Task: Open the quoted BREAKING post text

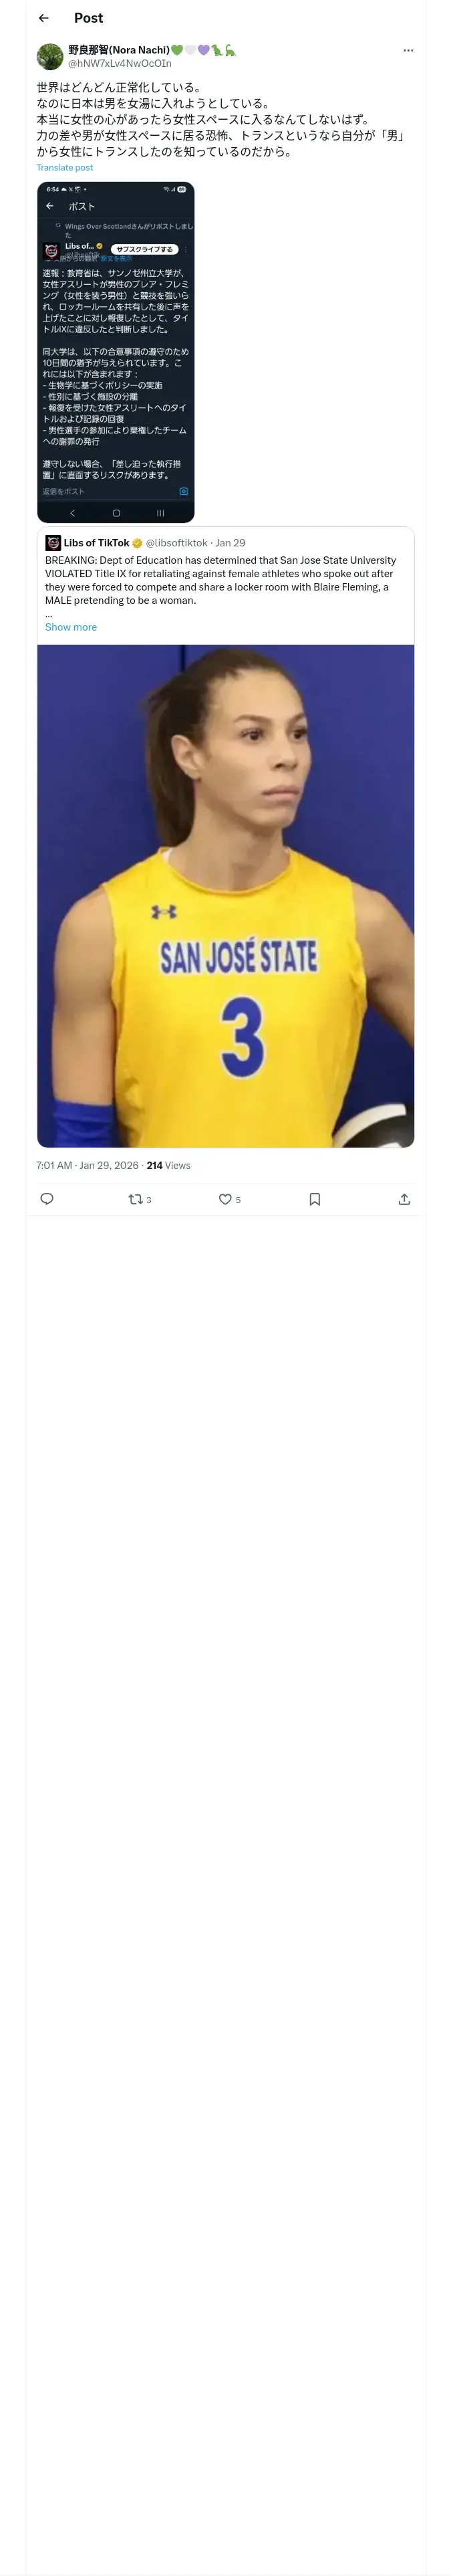Action: 221,580
